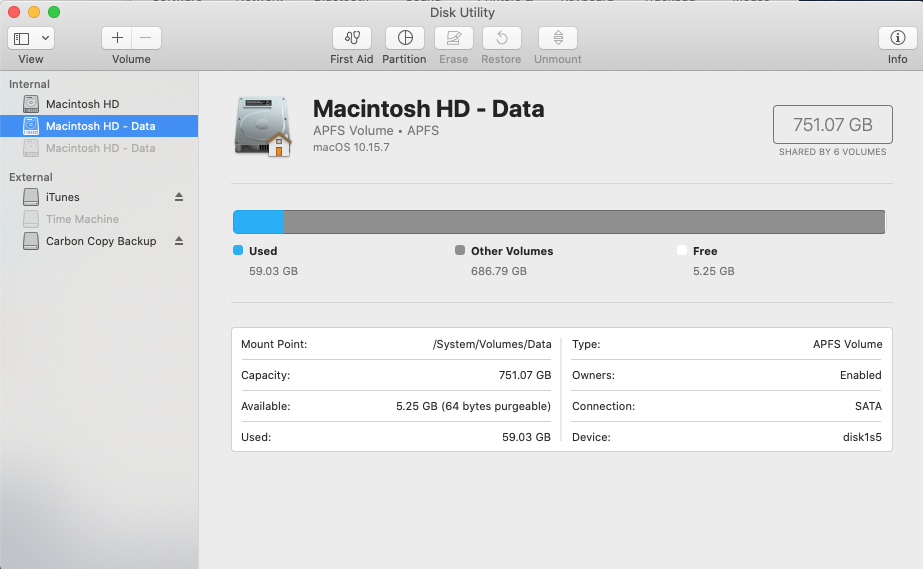Screen dimensions: 923x569
Task: Open the View dropdown chevron
Action: [45, 38]
